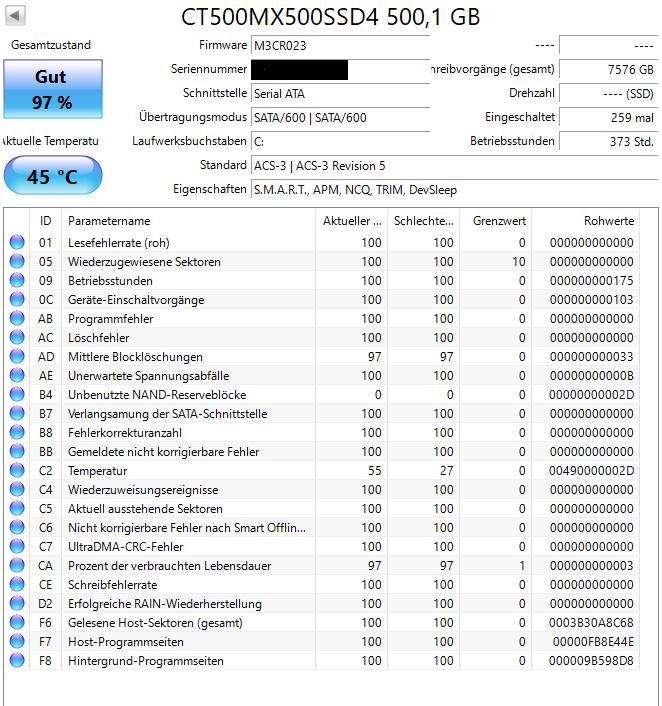Click status icon for Erfolgreiche RAIN-Wiederherstellung

(17, 603)
